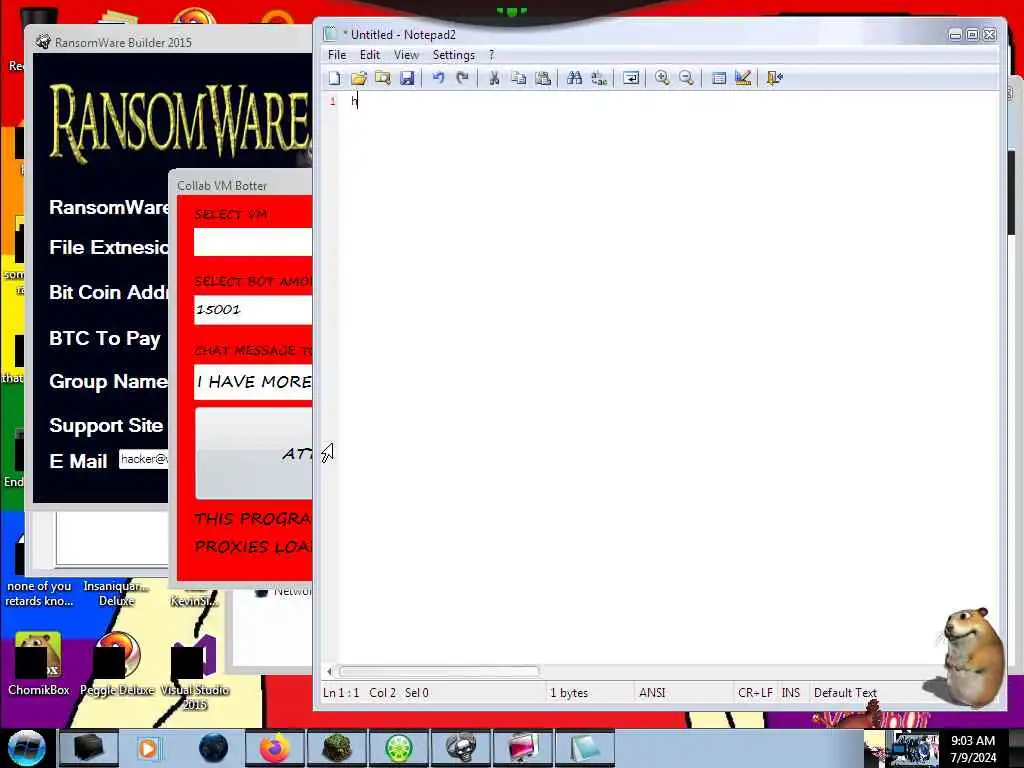Viewport: 1024px width, 768px height.
Task: Open the ? help menu
Action: 492,55
